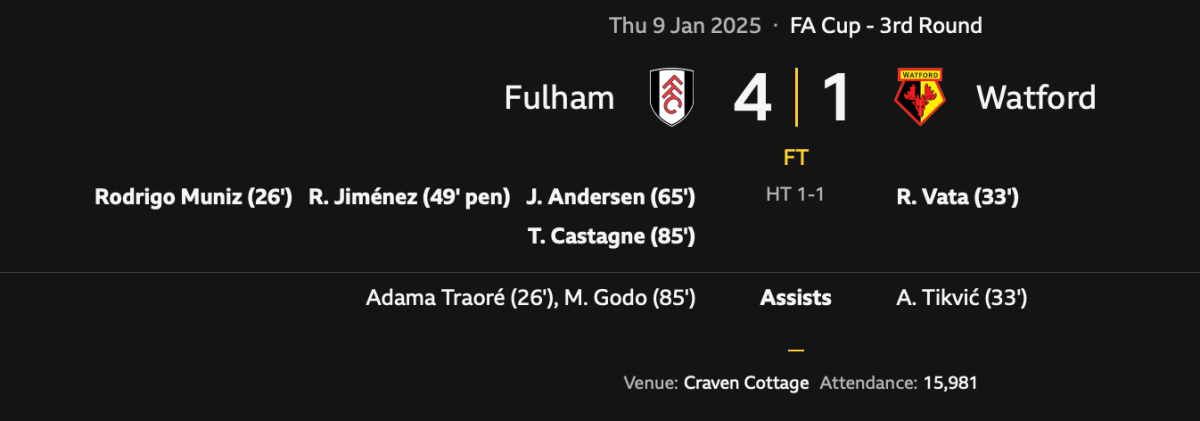Viewport: 1200px width, 421px height.
Task: Click T. Castagne (85') scorer entry
Action: pyautogui.click(x=610, y=237)
